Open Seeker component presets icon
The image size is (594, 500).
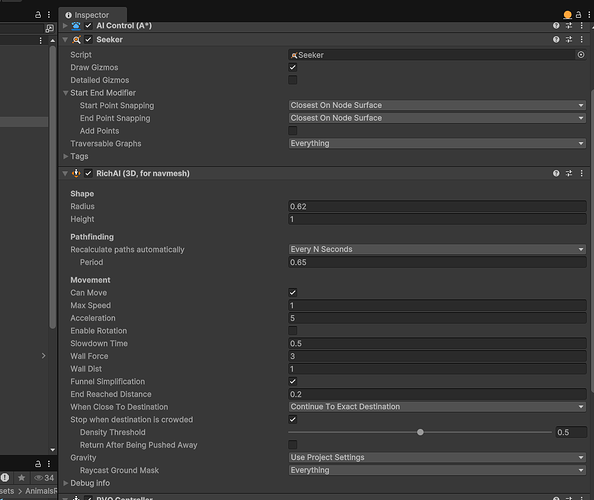[x=569, y=39]
